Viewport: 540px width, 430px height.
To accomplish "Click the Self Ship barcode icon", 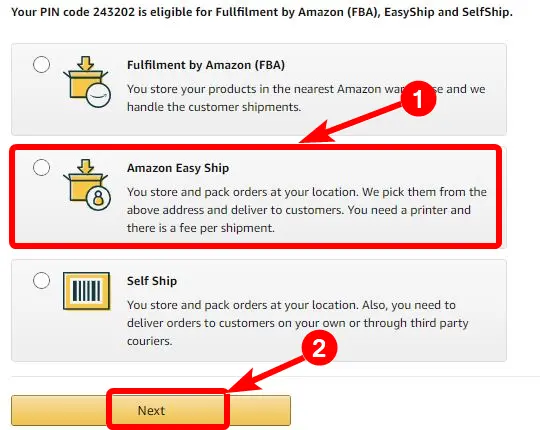I will (x=87, y=291).
